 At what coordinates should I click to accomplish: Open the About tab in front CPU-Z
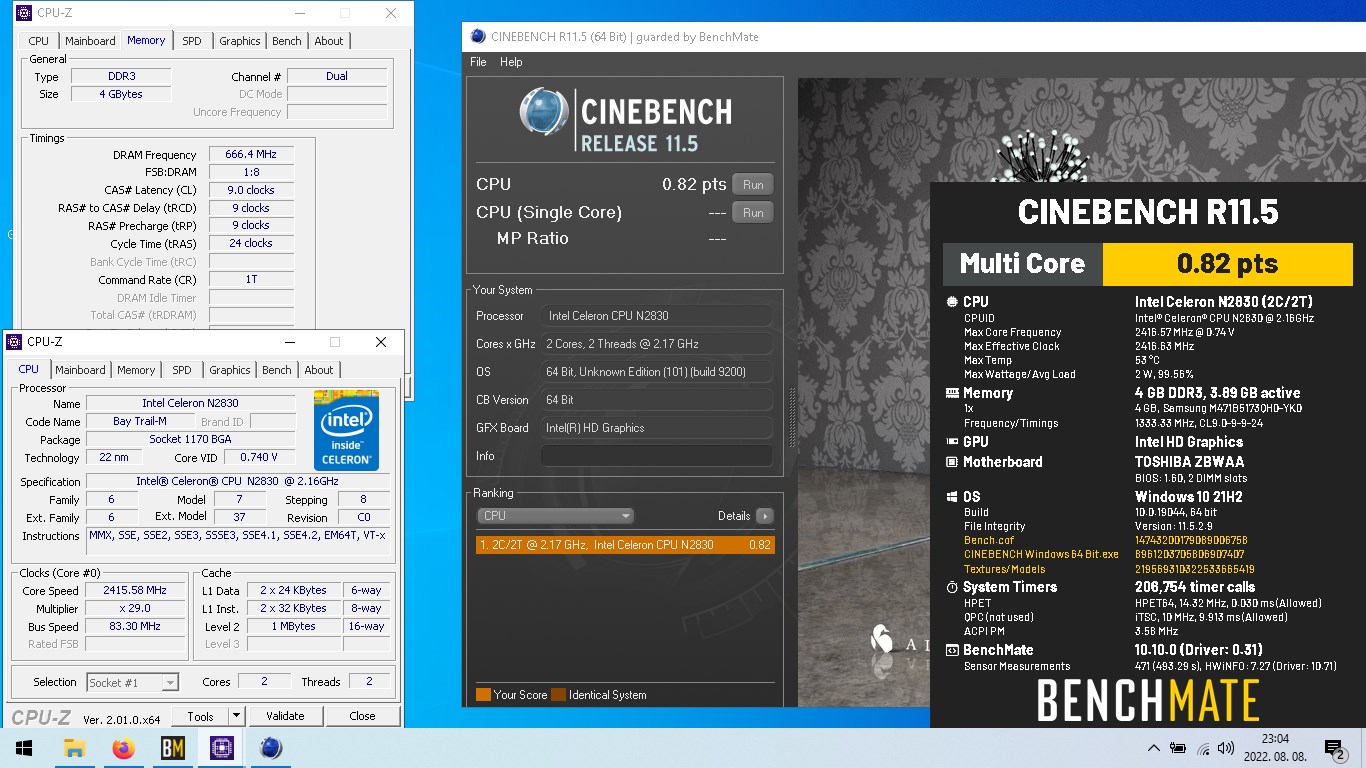tap(319, 370)
